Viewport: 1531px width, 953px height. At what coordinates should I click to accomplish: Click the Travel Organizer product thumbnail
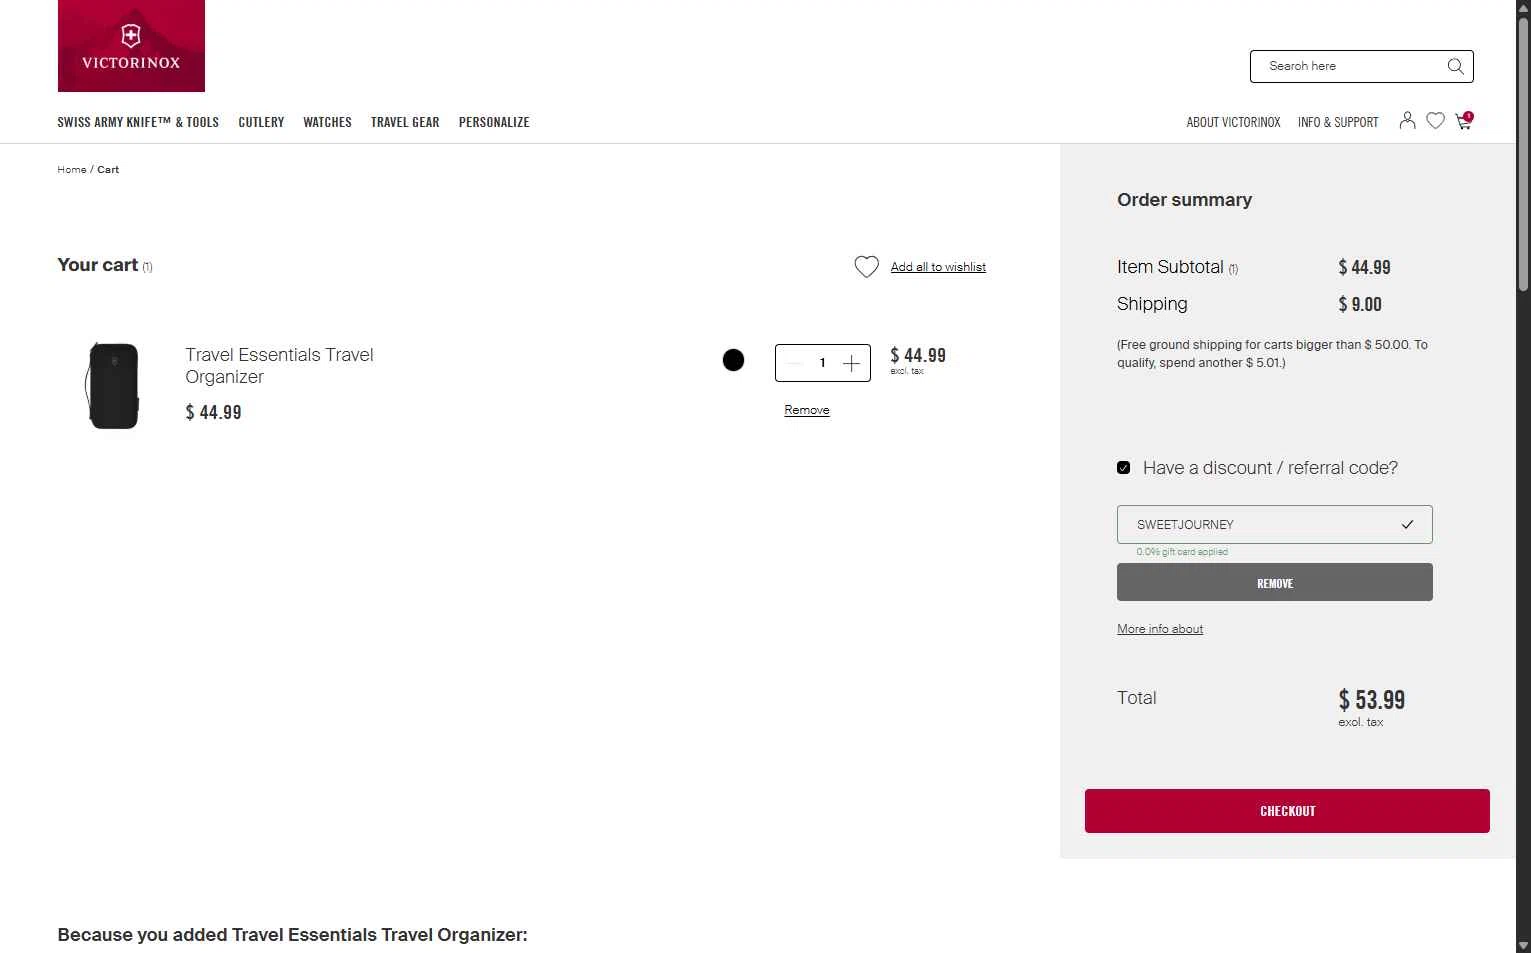(x=113, y=385)
